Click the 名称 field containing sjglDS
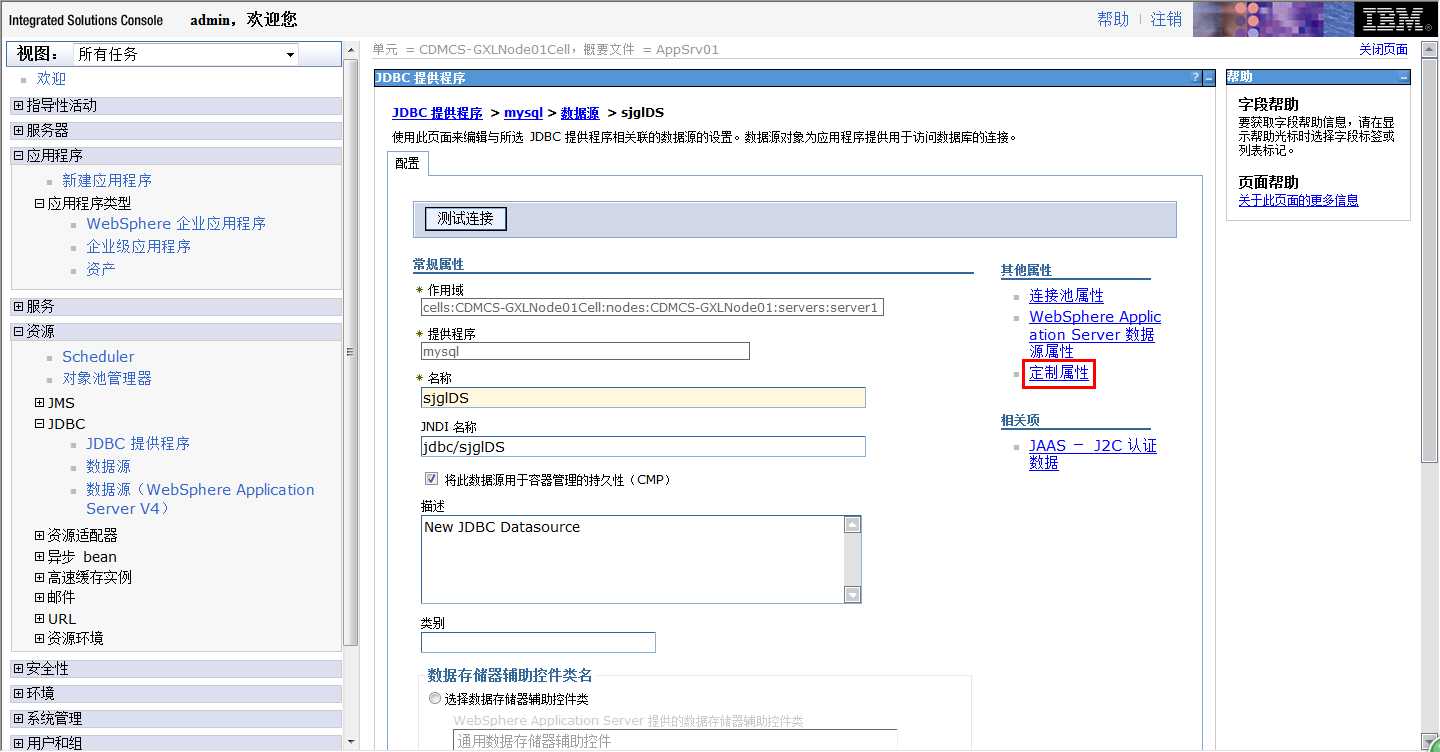 (643, 398)
